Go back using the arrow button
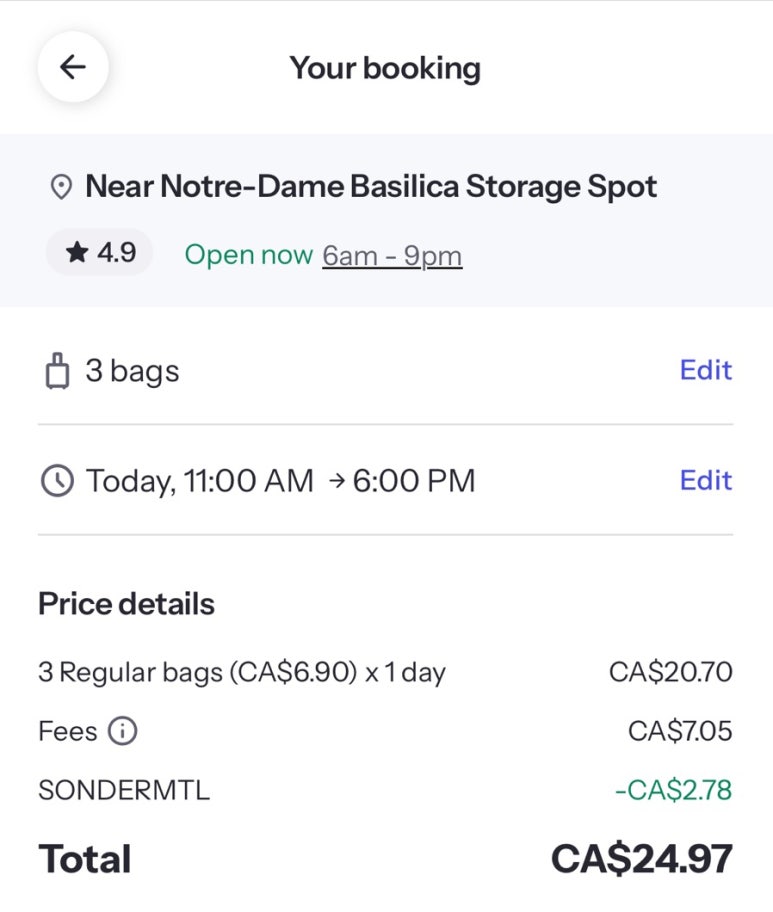Screen dimensions: 773x912 73,67
